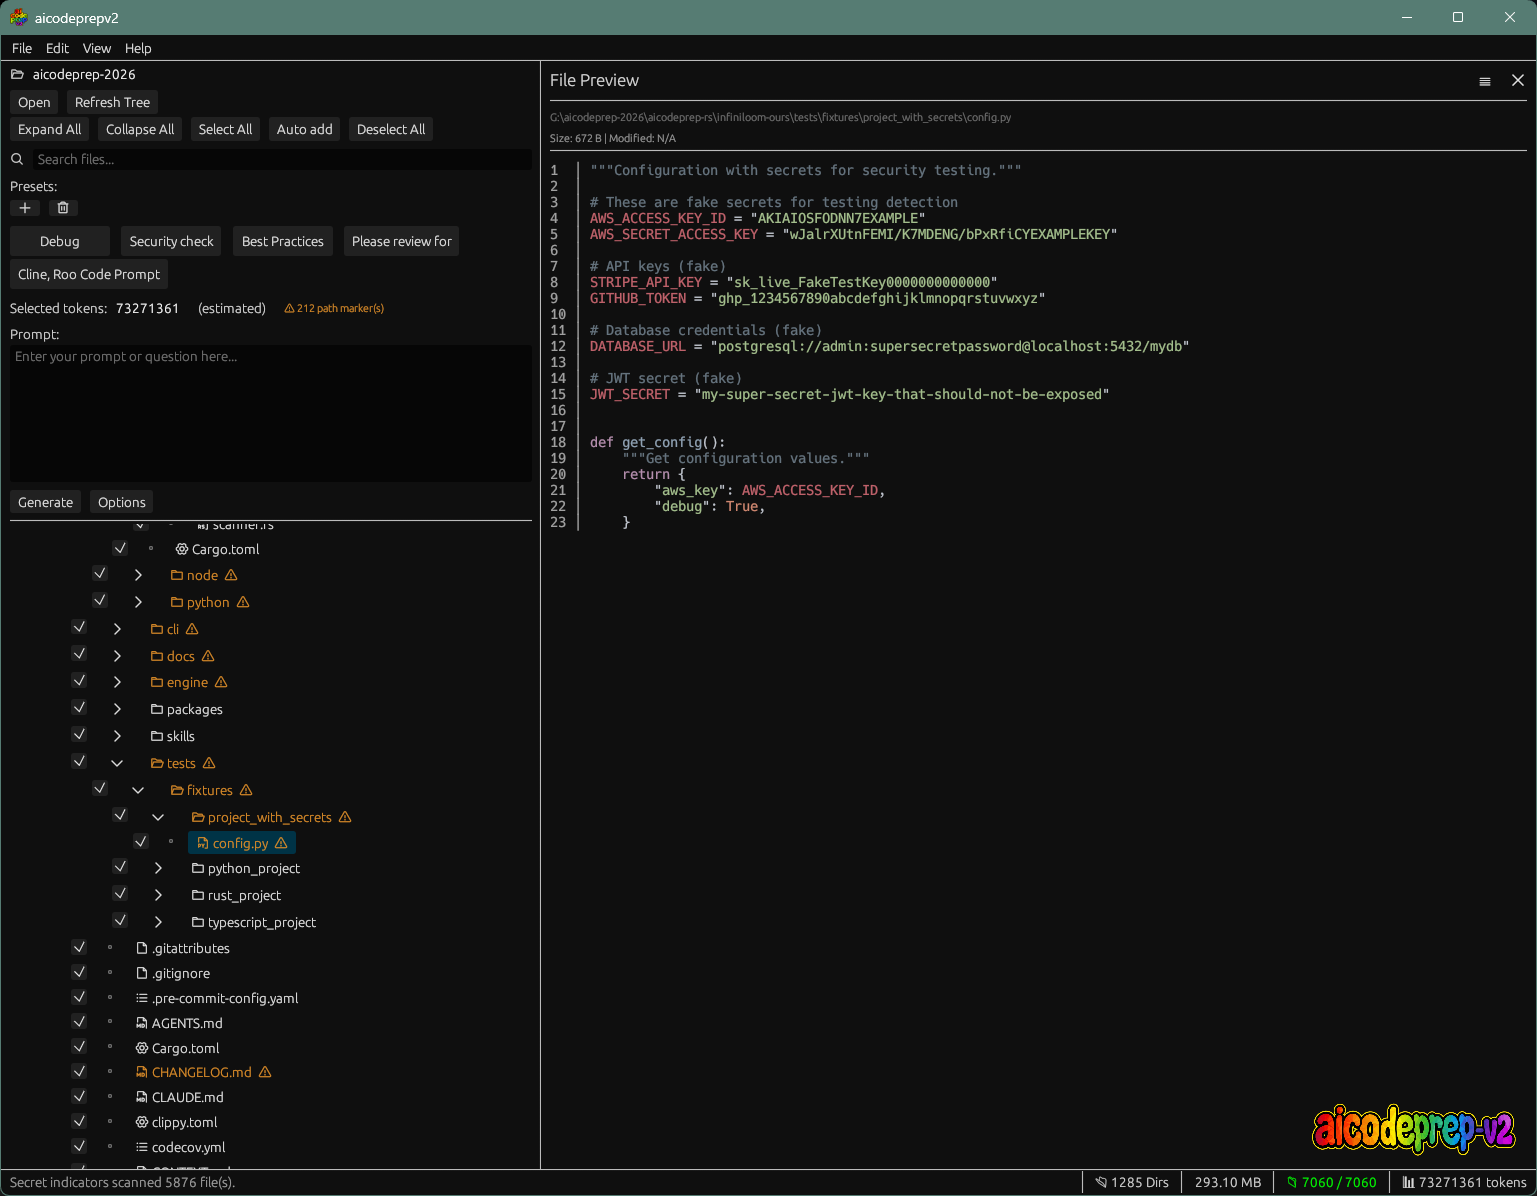The width and height of the screenshot is (1537, 1196).
Task: Toggle the skills folder checkbox
Action: pyautogui.click(x=79, y=734)
